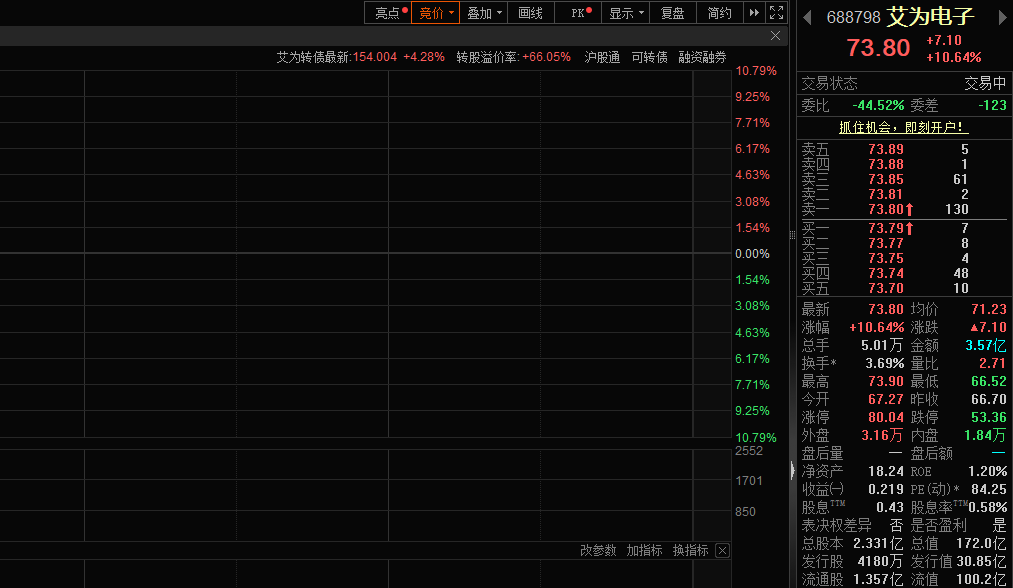Click the 委差 -123 value
The image size is (1013, 588).
992,105
